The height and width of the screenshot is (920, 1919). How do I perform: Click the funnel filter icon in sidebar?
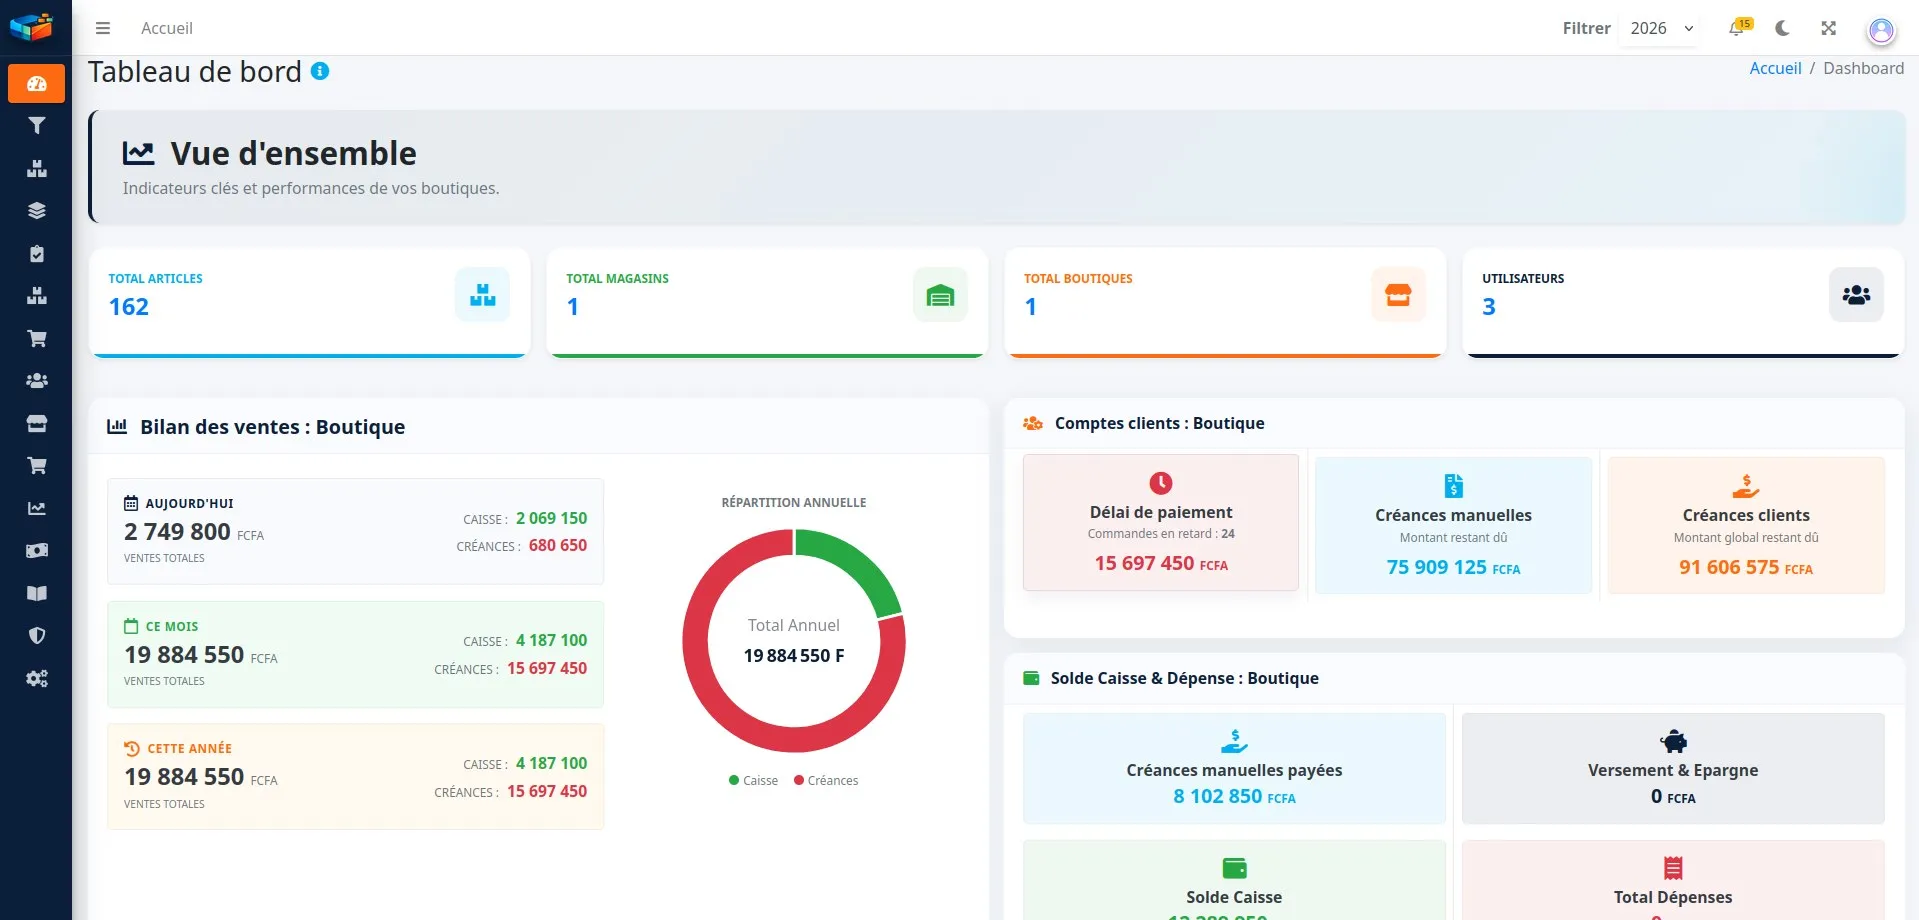click(x=37, y=126)
